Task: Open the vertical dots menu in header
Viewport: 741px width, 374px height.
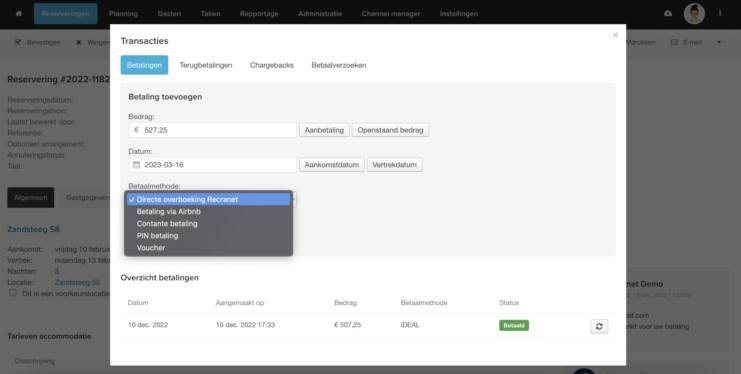Action: click(720, 14)
